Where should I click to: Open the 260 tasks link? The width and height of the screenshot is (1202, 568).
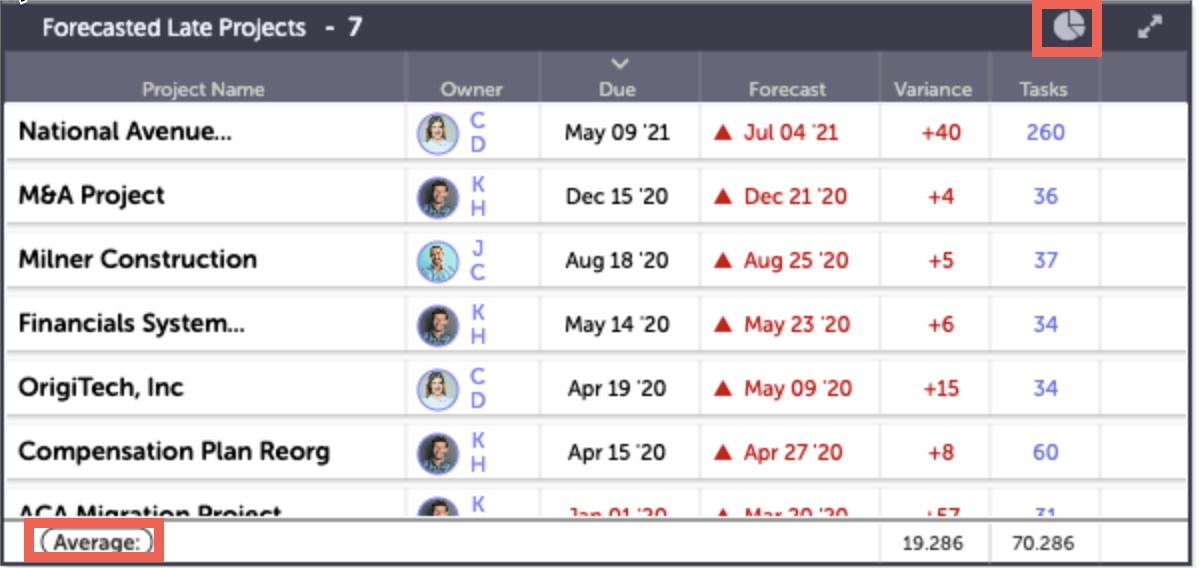tap(1045, 132)
